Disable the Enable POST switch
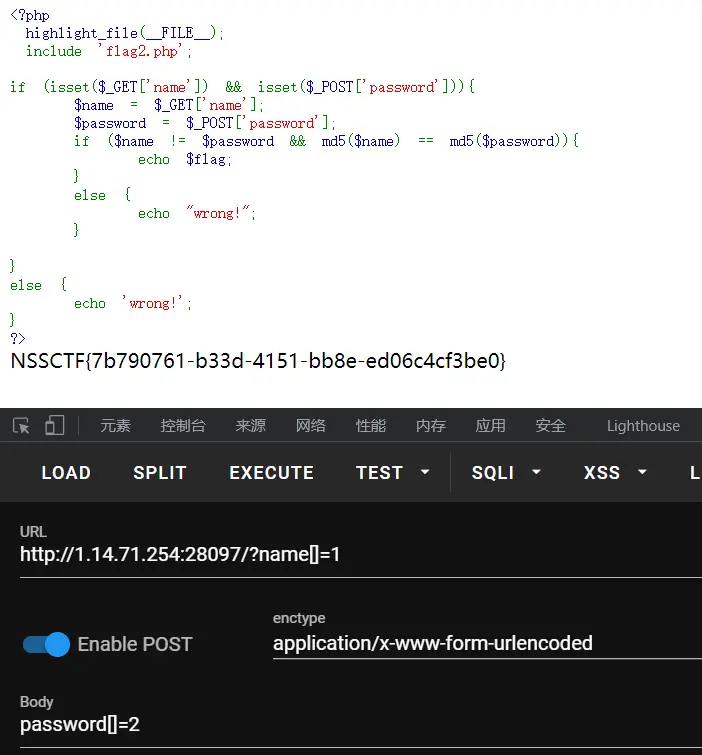 (x=46, y=644)
